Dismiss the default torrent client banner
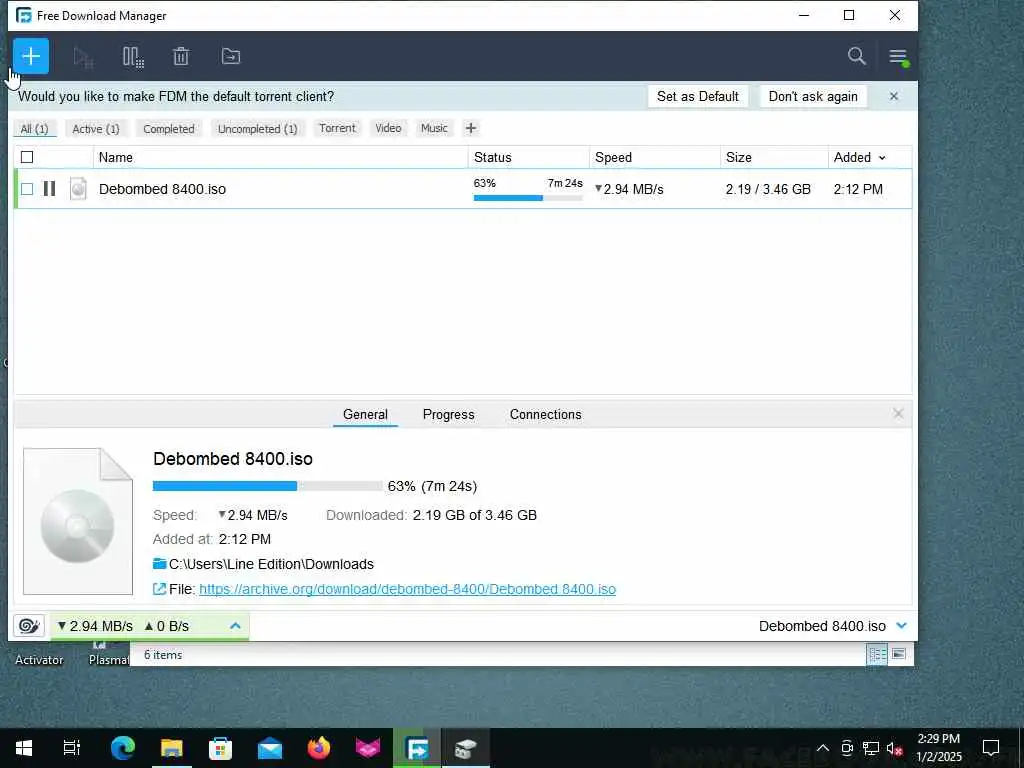 tap(894, 97)
